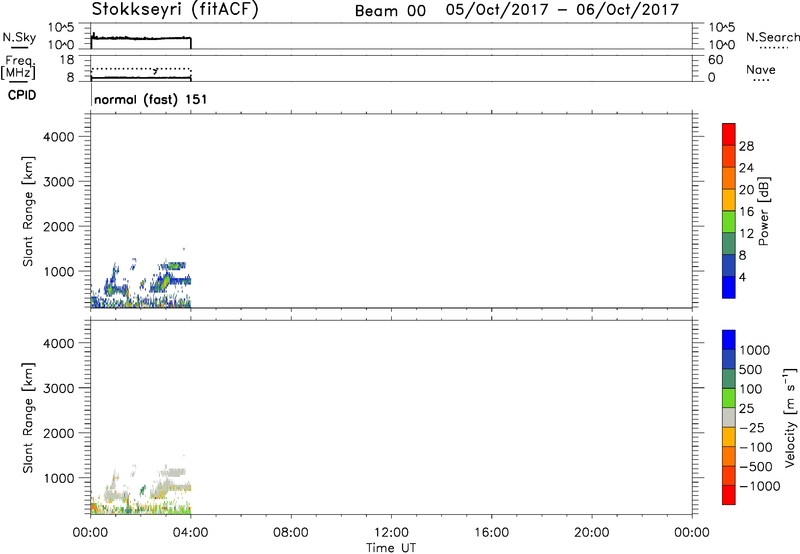The image size is (800, 554).
Task: Click the '60' tick on right Nave axis
Action: coord(715,60)
